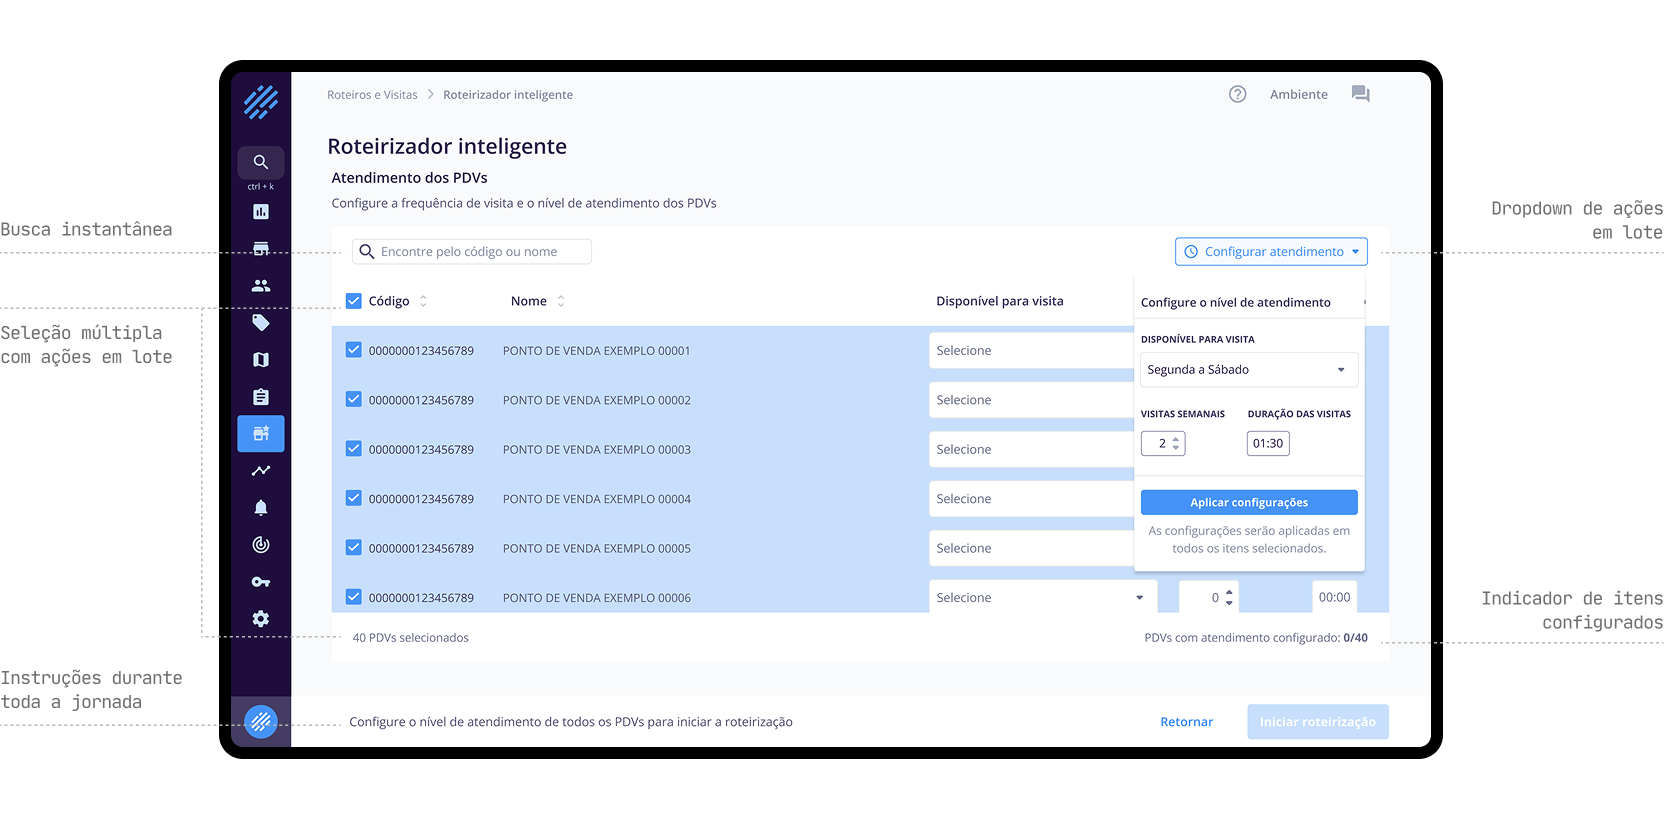This screenshot has height=819, width=1664.
Task: Open Selecione dropdown for EXEMPLO 00006
Action: 1041,598
